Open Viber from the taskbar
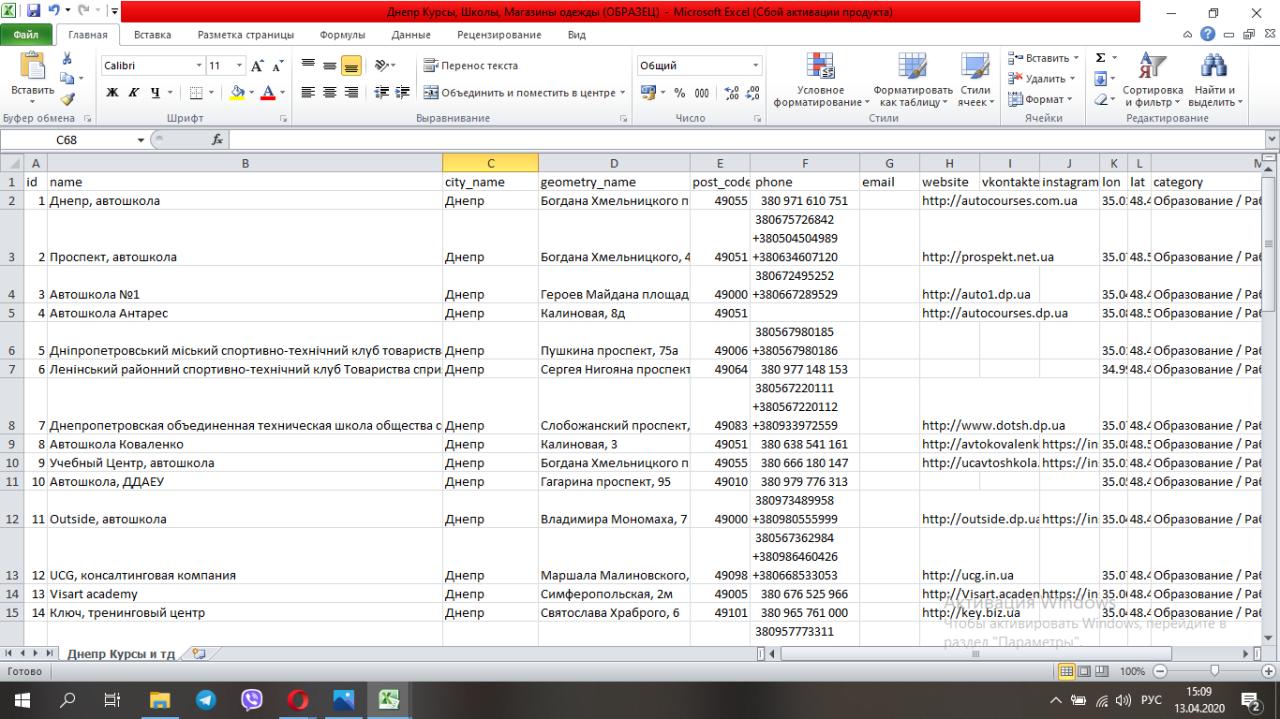The height and width of the screenshot is (719, 1280). pos(252,700)
